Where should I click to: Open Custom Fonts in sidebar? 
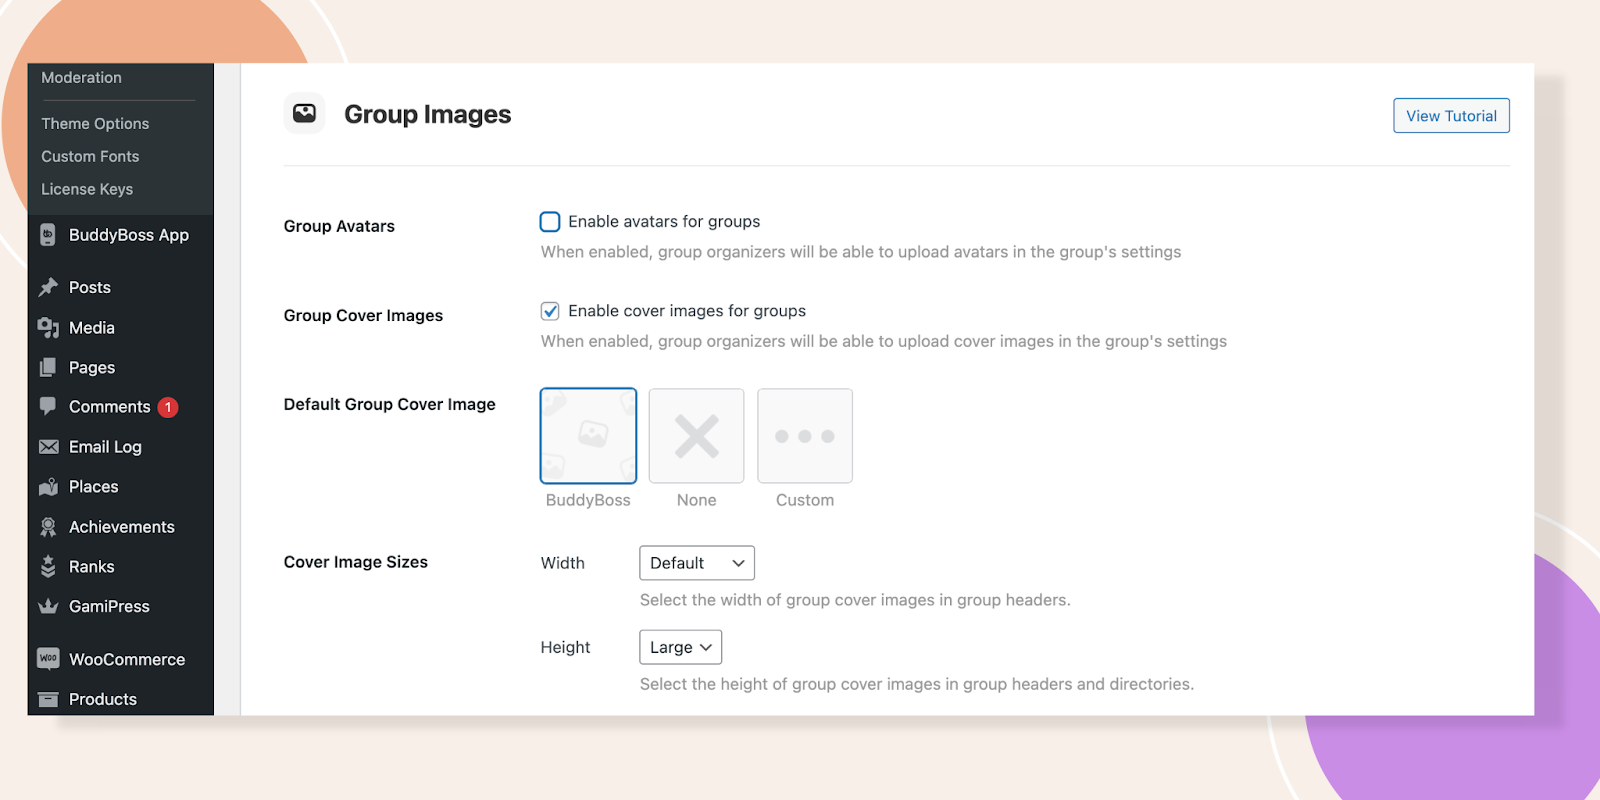[90, 156]
